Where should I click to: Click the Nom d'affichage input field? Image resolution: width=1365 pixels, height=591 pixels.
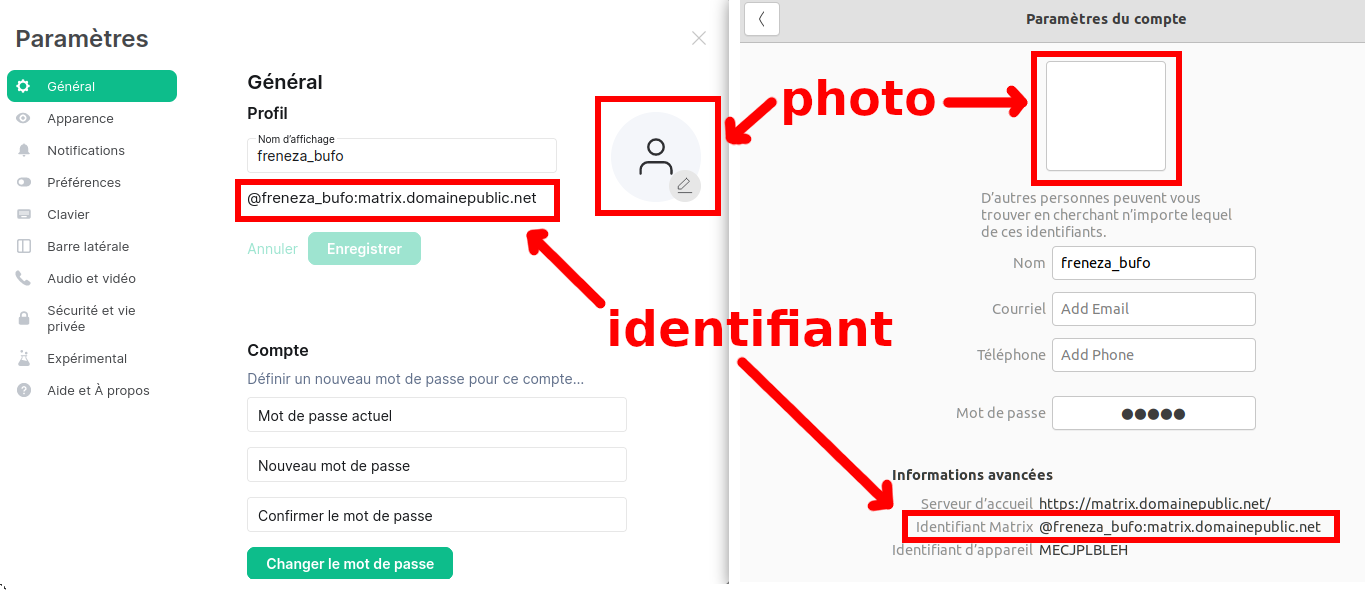[402, 156]
